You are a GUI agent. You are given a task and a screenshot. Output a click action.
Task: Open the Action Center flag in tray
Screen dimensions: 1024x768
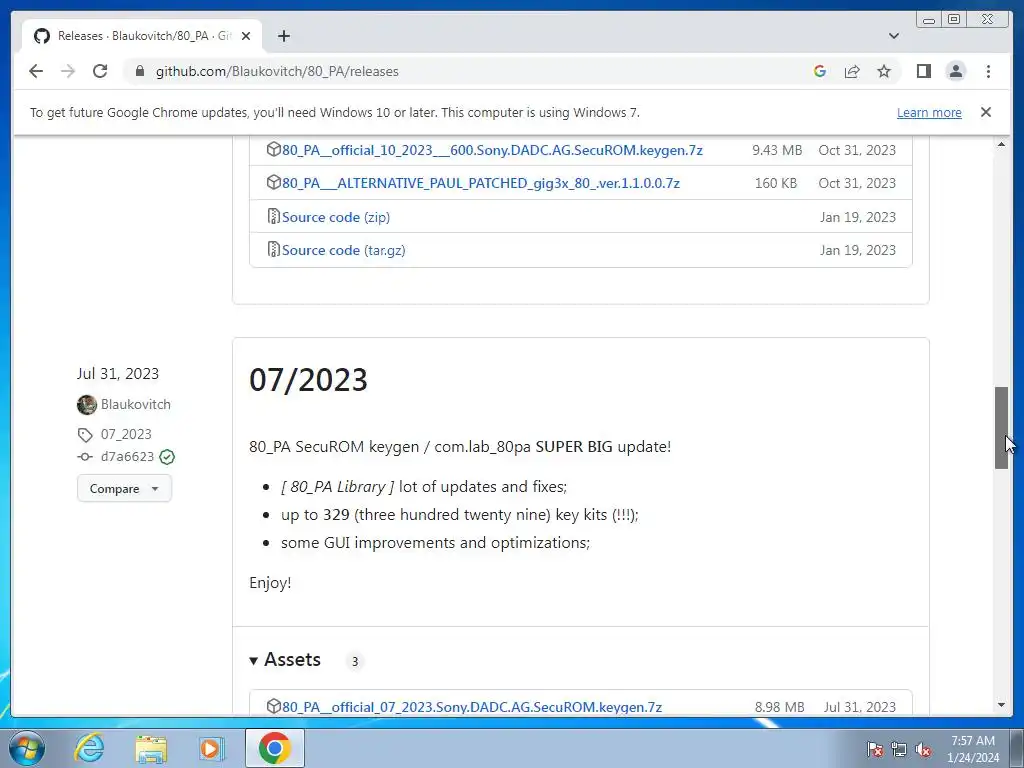point(875,750)
